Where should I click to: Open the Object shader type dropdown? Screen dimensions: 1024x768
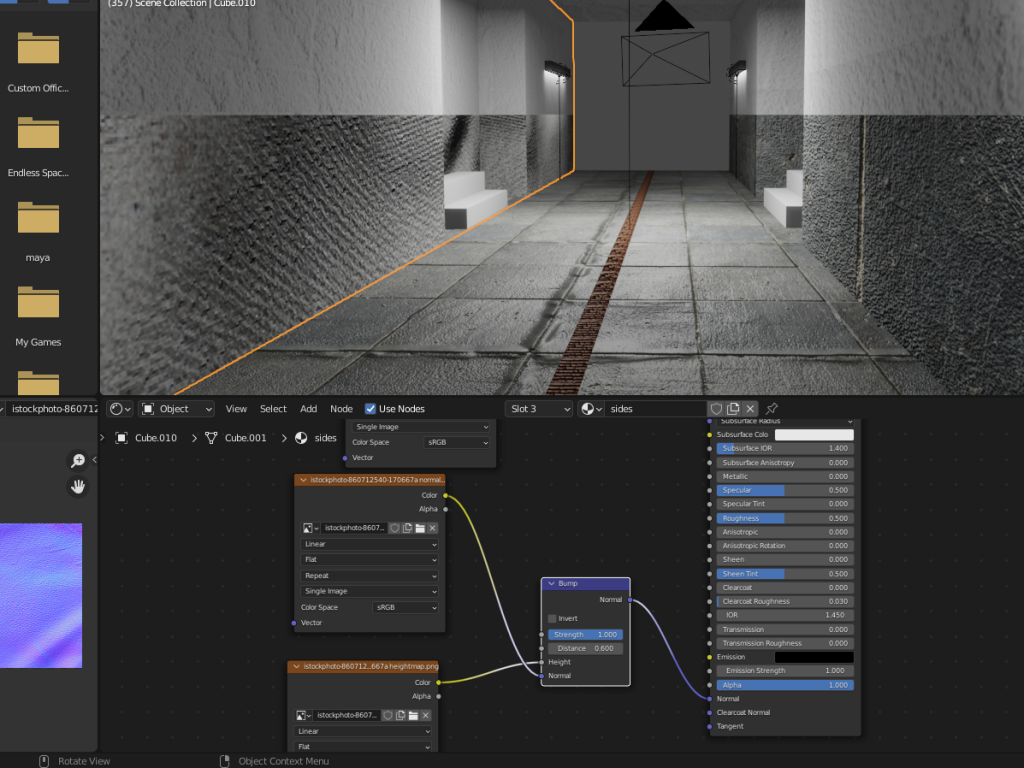(177, 409)
